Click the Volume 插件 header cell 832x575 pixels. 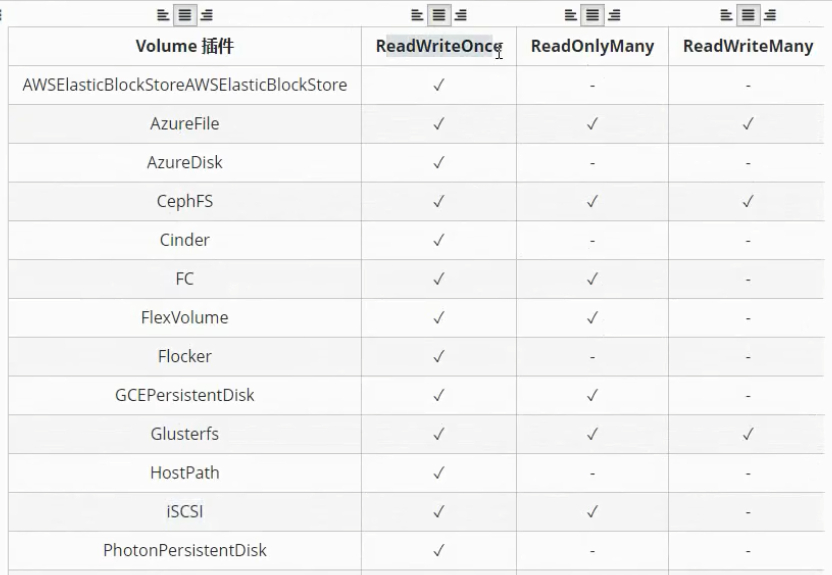(x=185, y=46)
